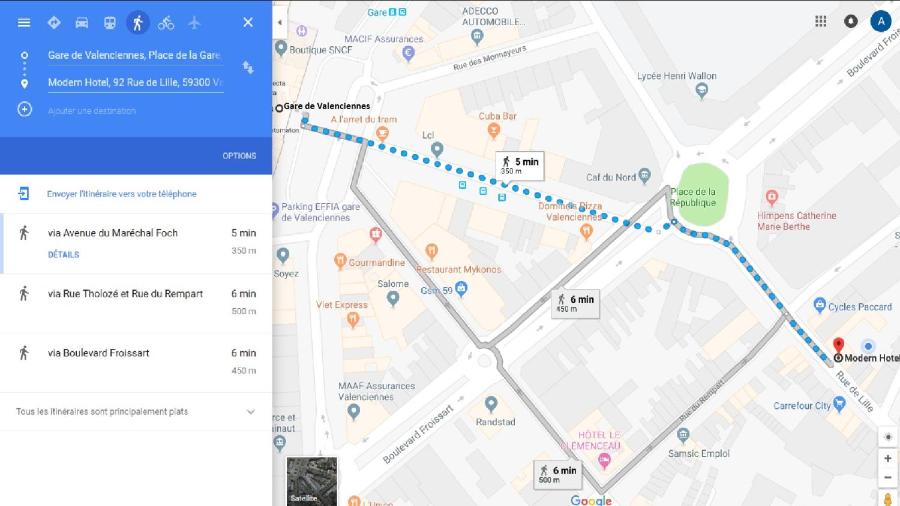Swap starting point and destination
This screenshot has width=900, height=506.
point(248,68)
